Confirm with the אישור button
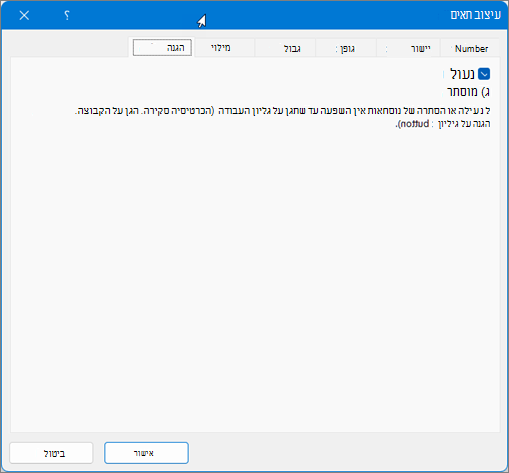The height and width of the screenshot is (473, 509). (x=146, y=453)
